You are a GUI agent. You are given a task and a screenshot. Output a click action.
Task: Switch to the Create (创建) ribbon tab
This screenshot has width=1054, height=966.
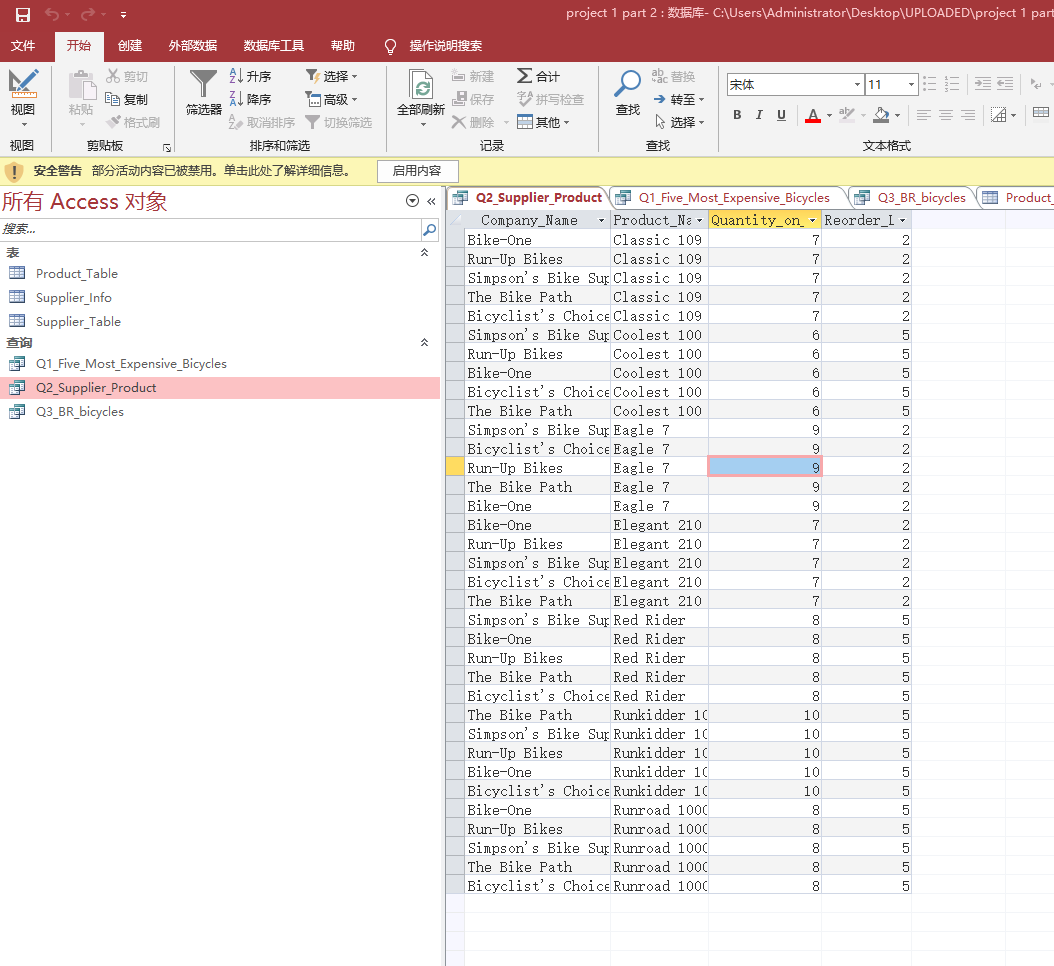[x=130, y=45]
